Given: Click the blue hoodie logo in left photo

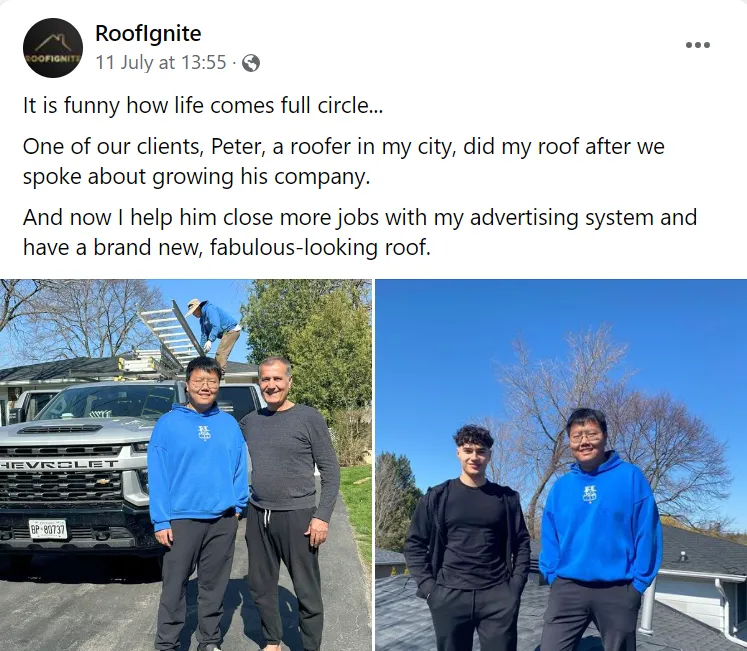Looking at the screenshot, I should pyautogui.click(x=204, y=433).
